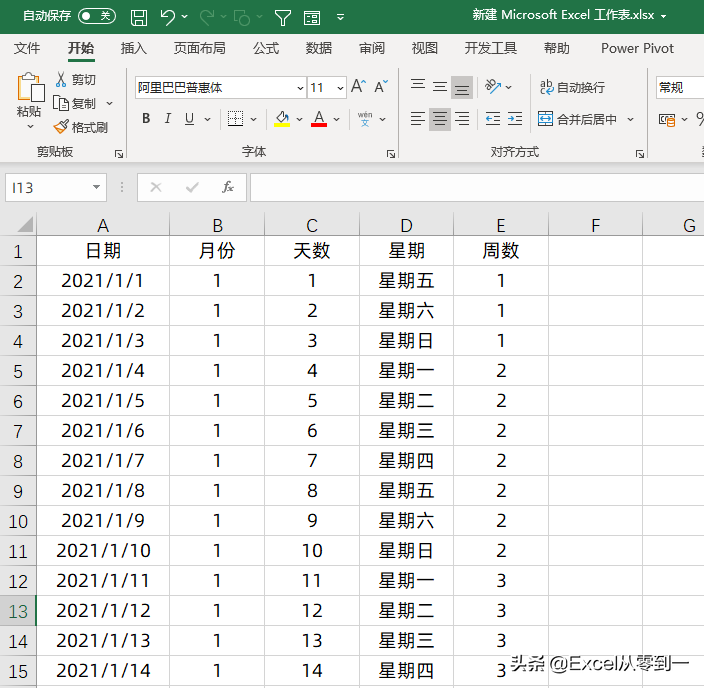Click the number format box 常规
The image size is (704, 688).
click(680, 88)
